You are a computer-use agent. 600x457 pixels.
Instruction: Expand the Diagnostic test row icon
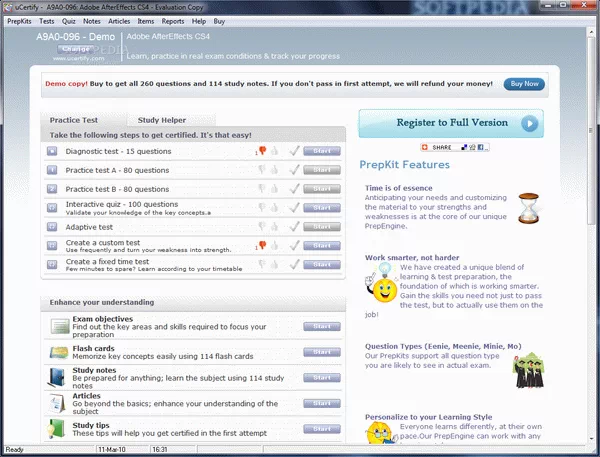[x=52, y=151]
